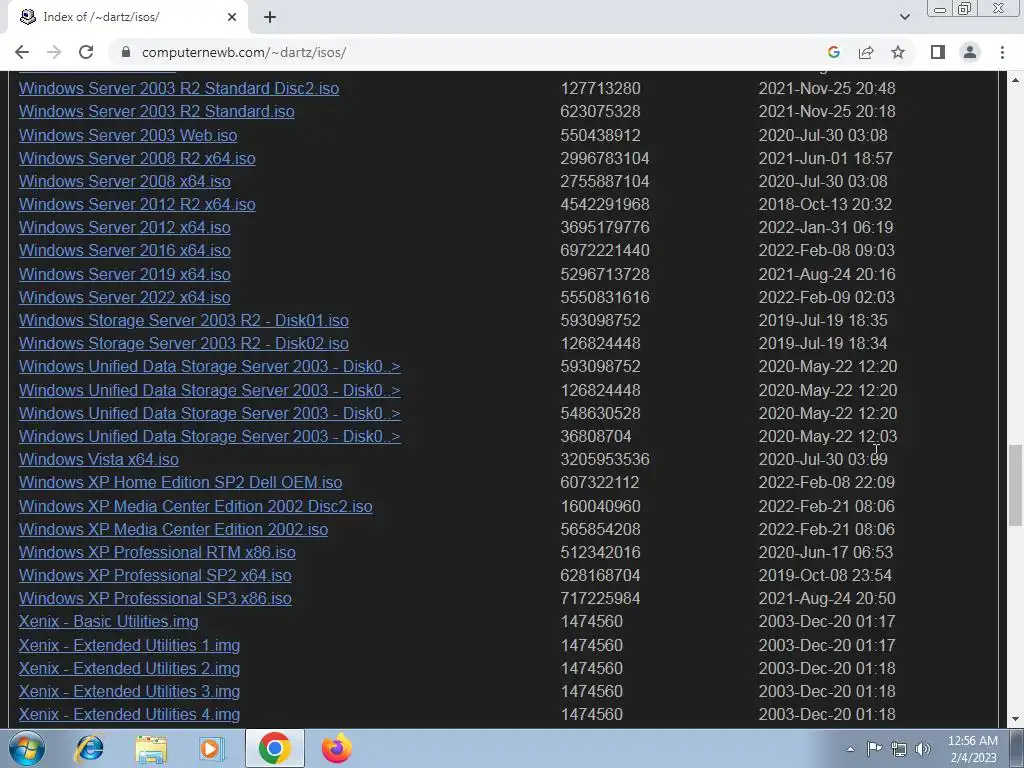Image resolution: width=1024 pixels, height=768 pixels.
Task: Download Windows Server 2016 x64.iso
Action: point(125,250)
